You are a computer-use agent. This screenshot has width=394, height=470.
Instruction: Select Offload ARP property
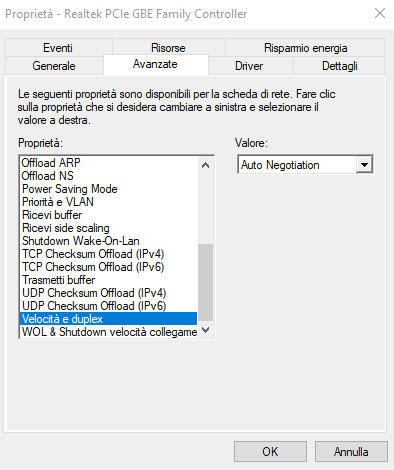tap(109, 163)
